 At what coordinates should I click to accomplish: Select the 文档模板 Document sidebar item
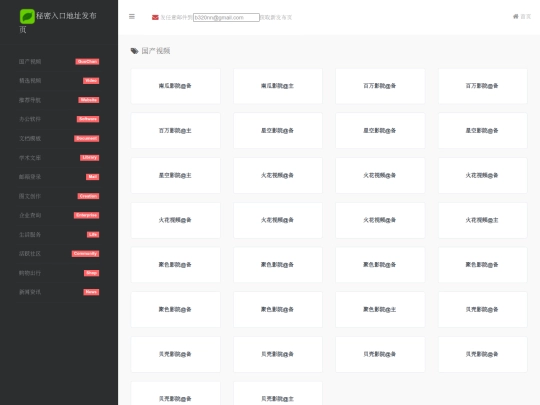tap(59, 138)
